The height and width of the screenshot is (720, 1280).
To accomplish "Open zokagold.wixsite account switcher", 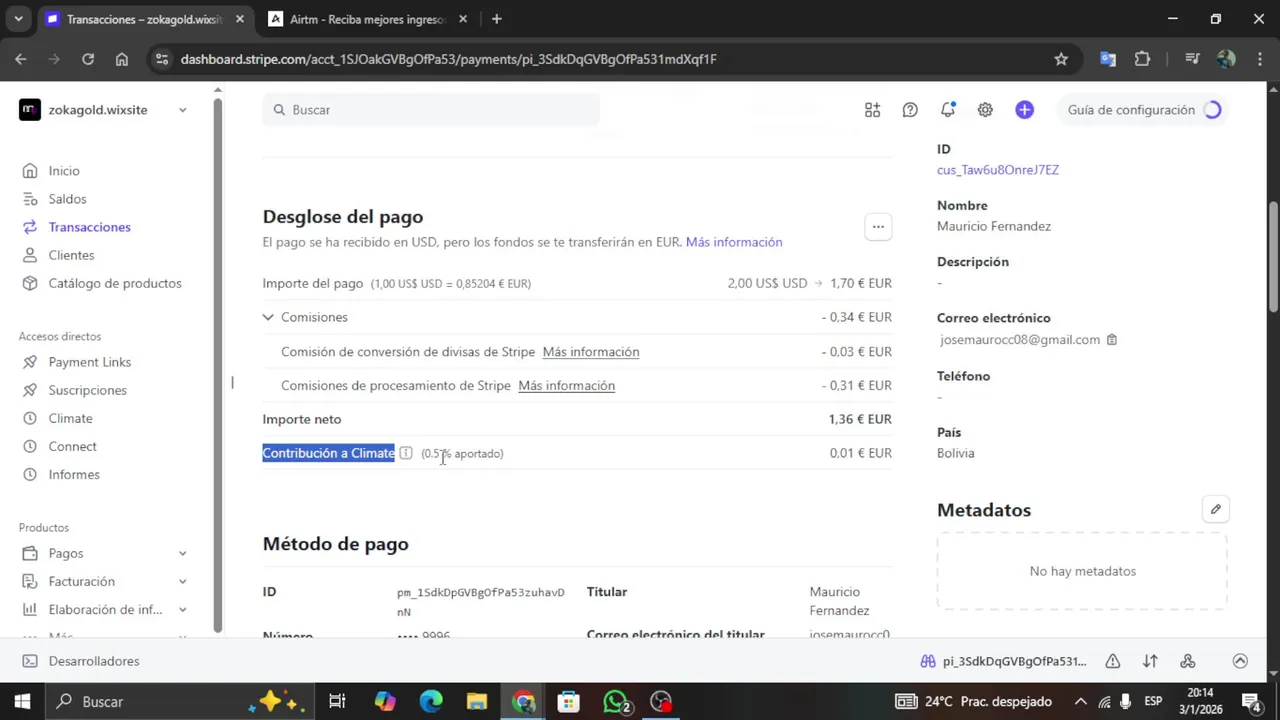I will (x=103, y=110).
